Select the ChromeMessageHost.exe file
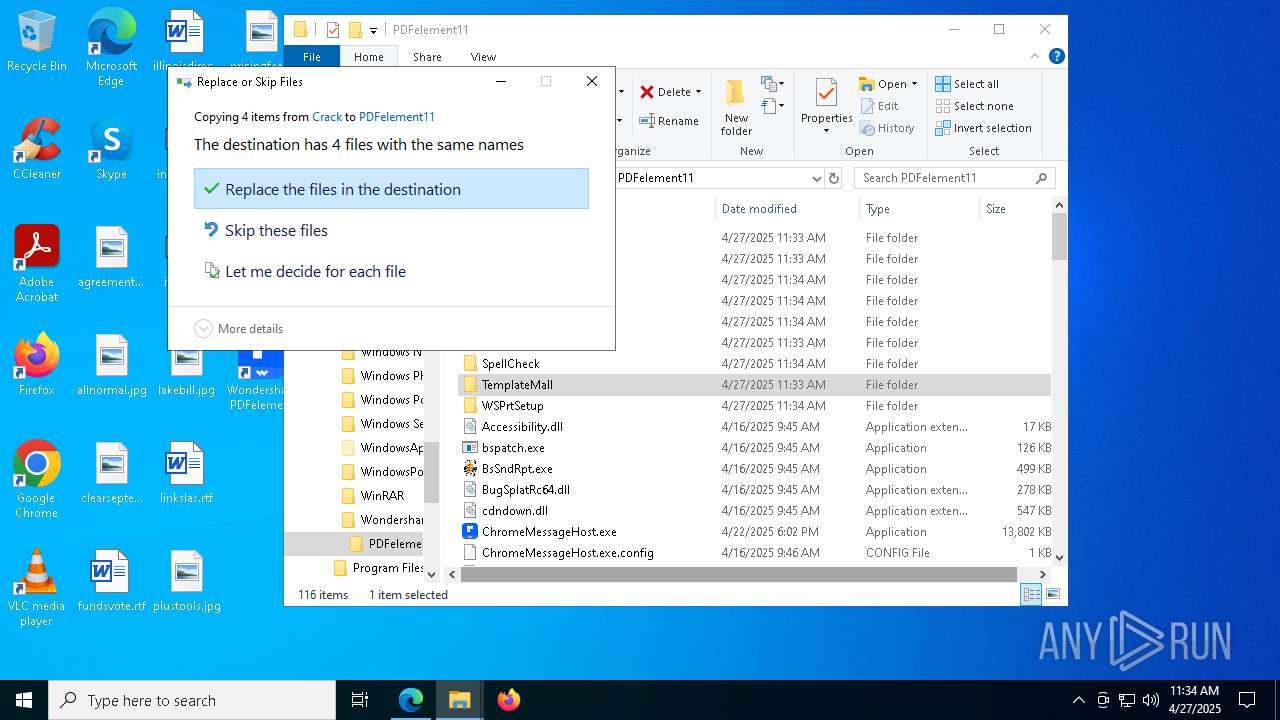Viewport: 1280px width, 720px height. pos(549,532)
